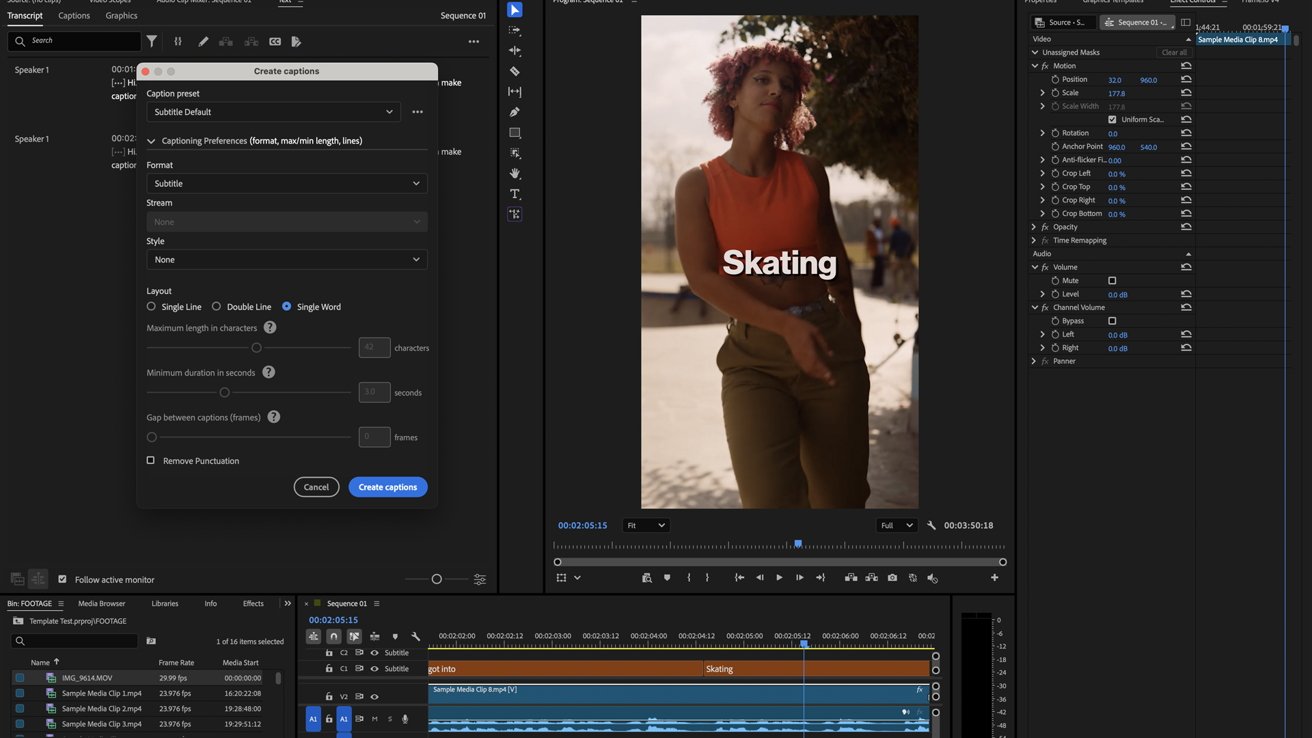Image resolution: width=1312 pixels, height=738 pixels.
Task: Select the Rectangle shape tool
Action: [x=515, y=133]
